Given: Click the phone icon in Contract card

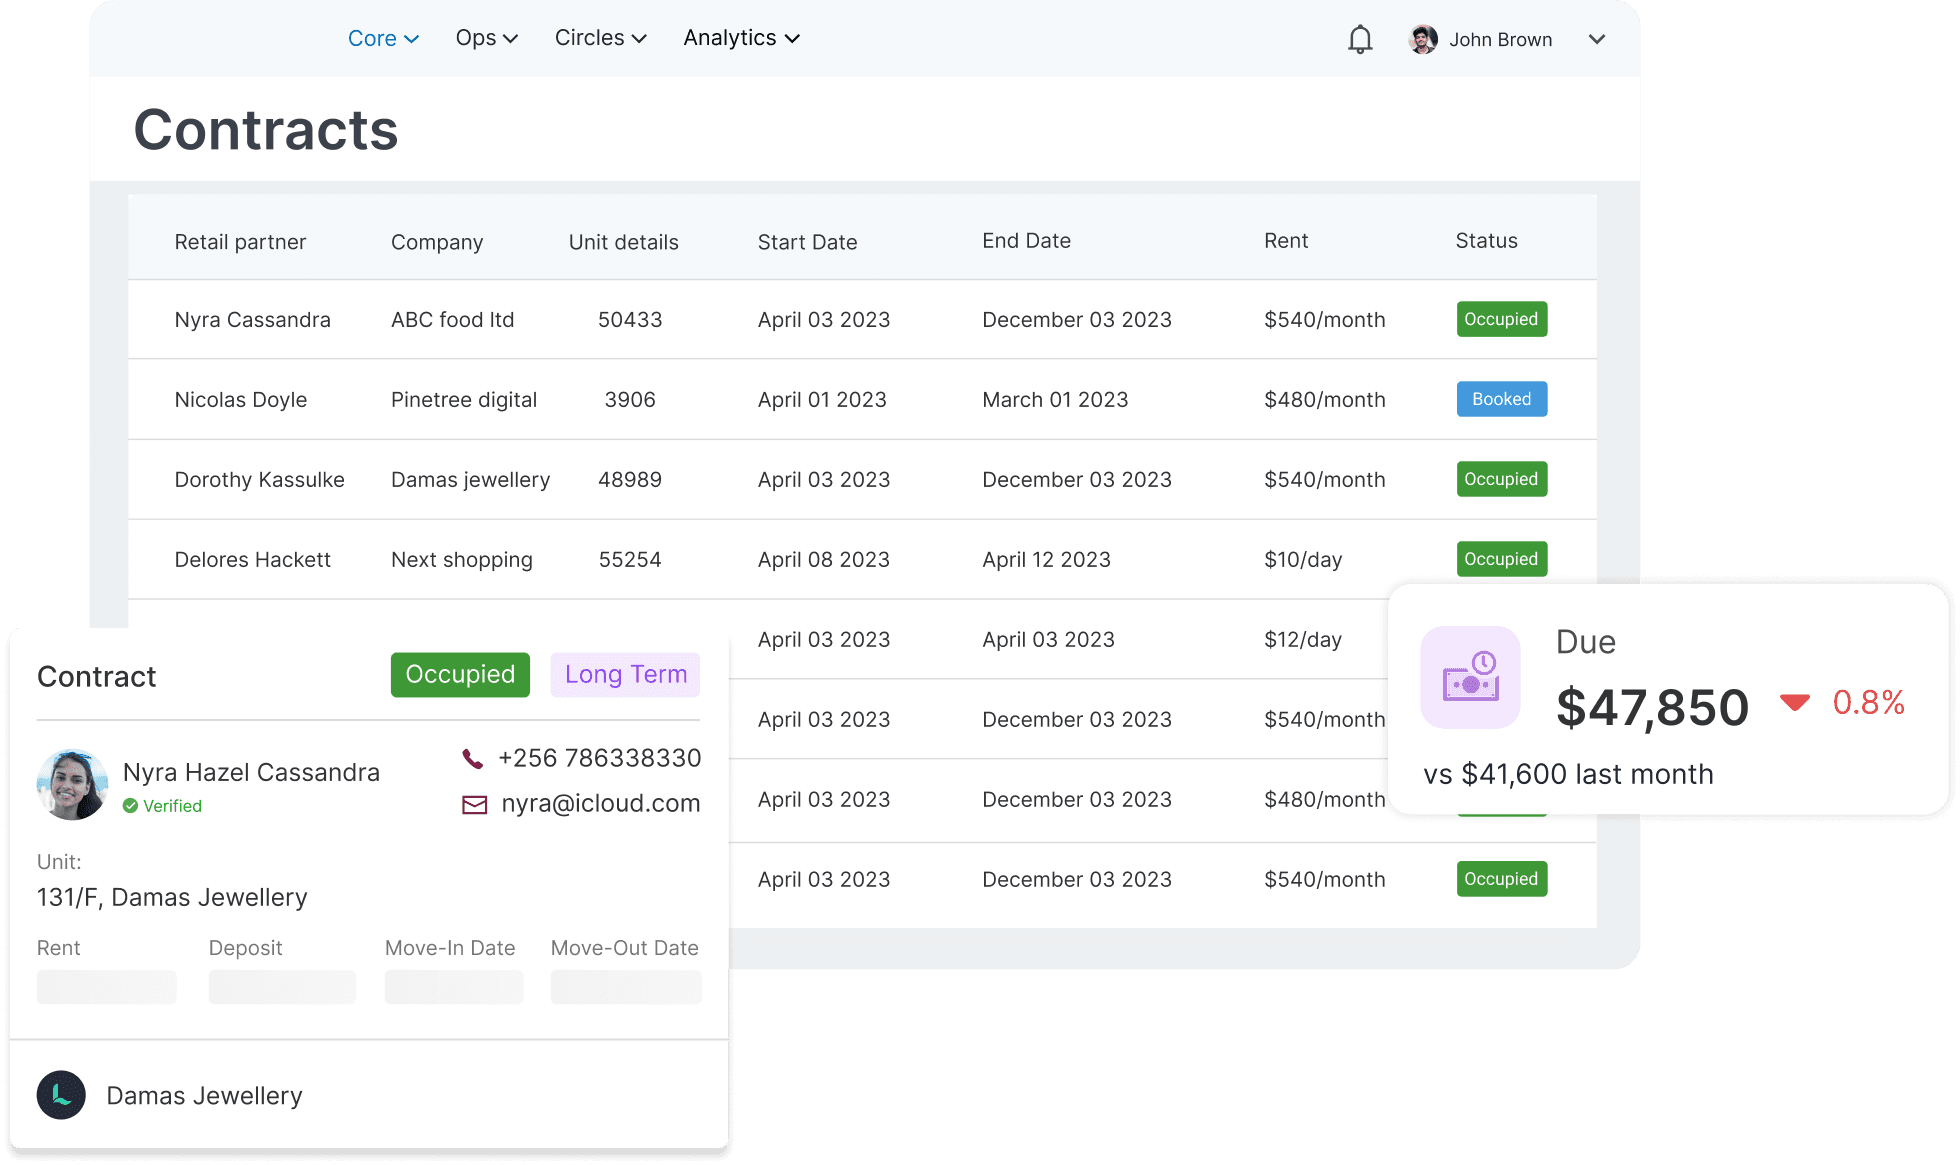Looking at the screenshot, I should click(x=473, y=759).
